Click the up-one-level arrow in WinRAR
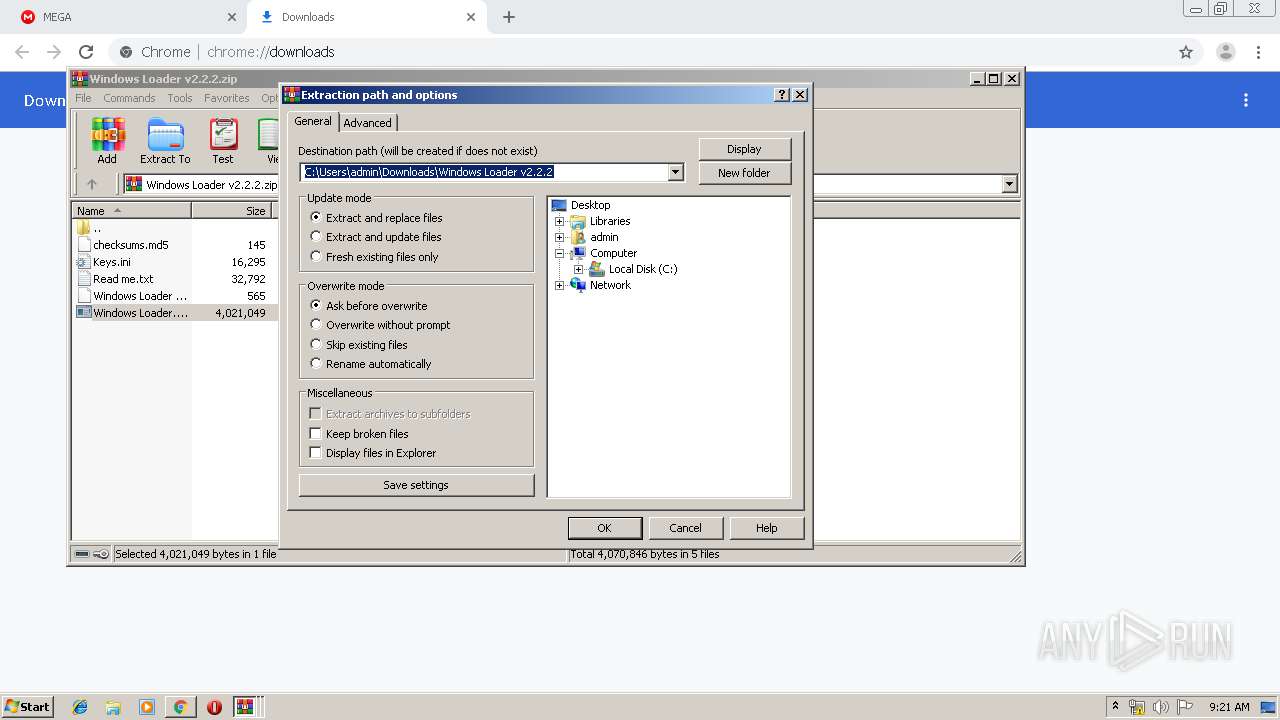This screenshot has height=720, width=1280. point(92,184)
